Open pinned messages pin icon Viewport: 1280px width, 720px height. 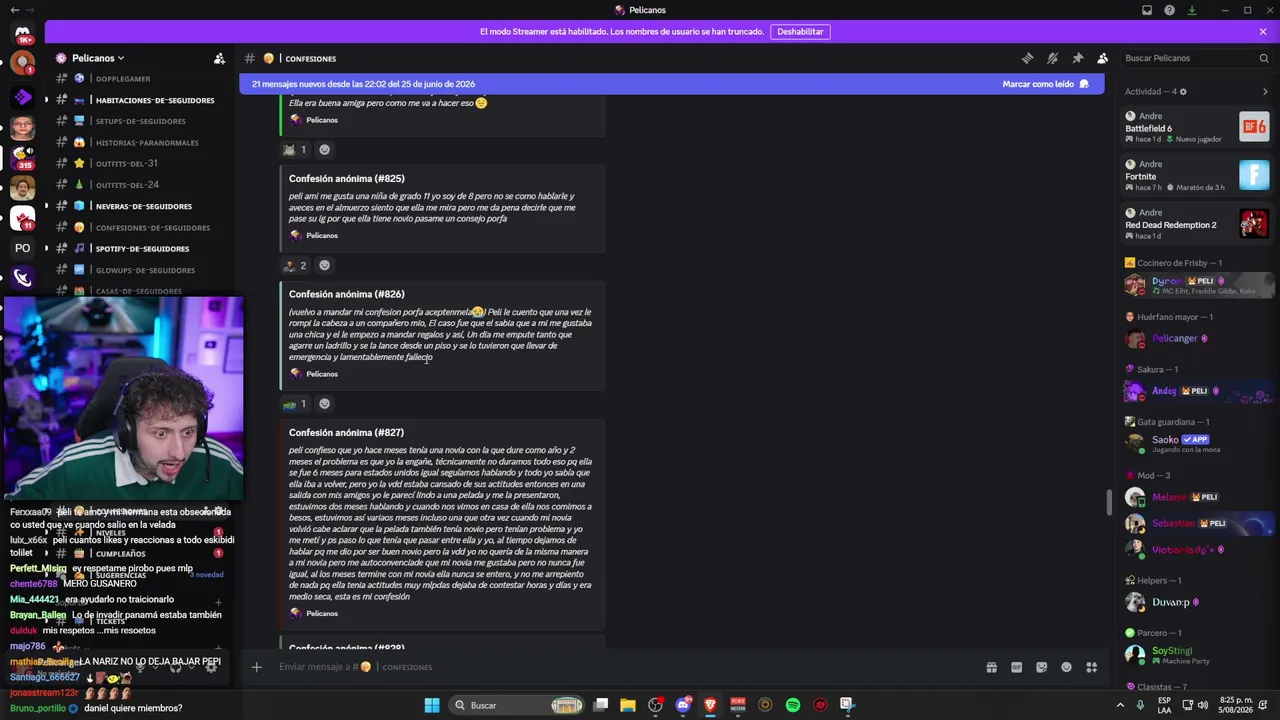click(x=1077, y=58)
